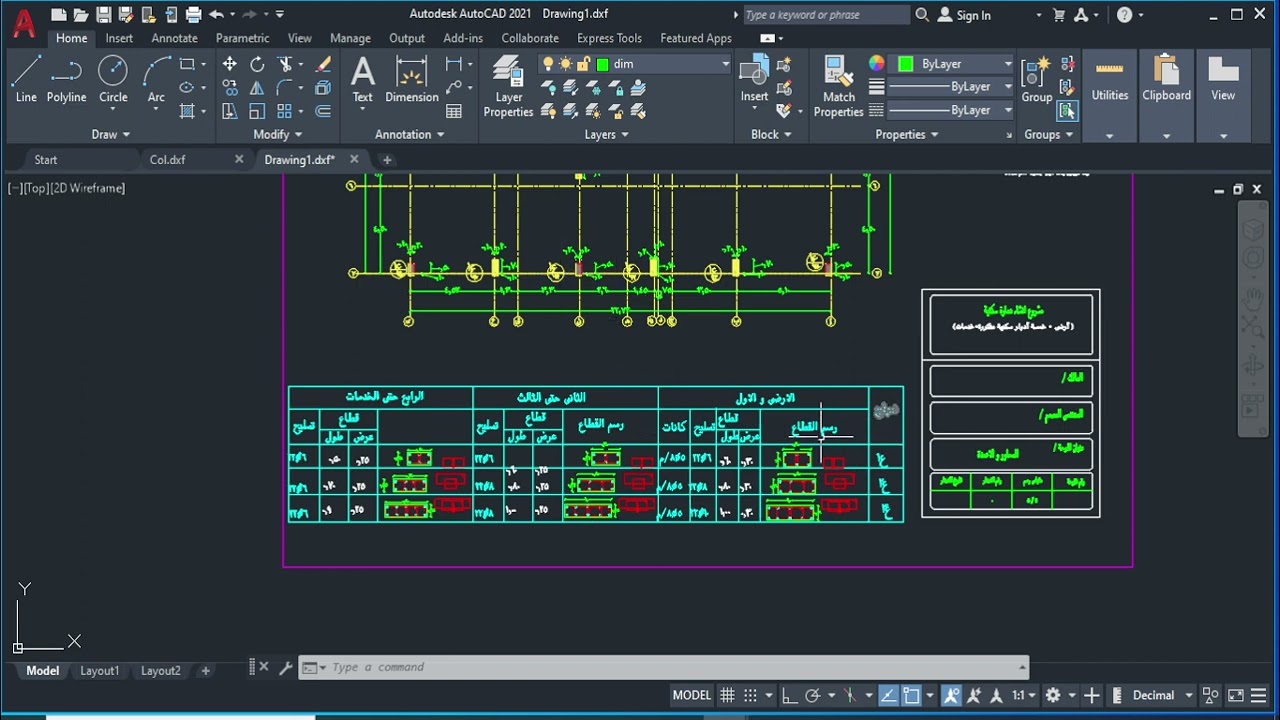Activate the Arc tool
1280x720 pixels.
pos(156,80)
